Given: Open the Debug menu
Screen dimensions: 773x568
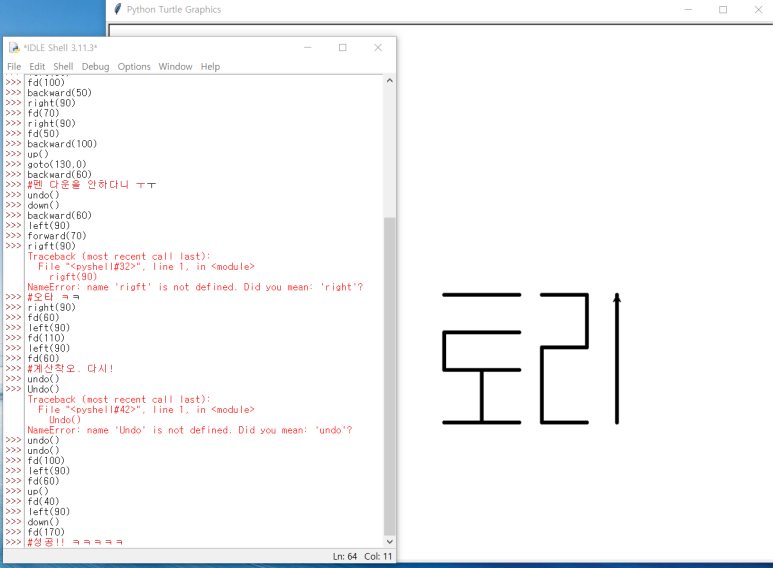Looking at the screenshot, I should coord(95,67).
